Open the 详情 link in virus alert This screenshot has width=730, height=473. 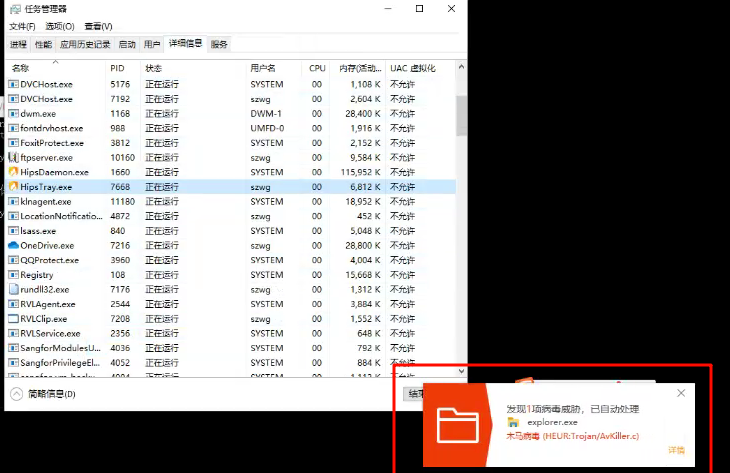[x=676, y=450]
